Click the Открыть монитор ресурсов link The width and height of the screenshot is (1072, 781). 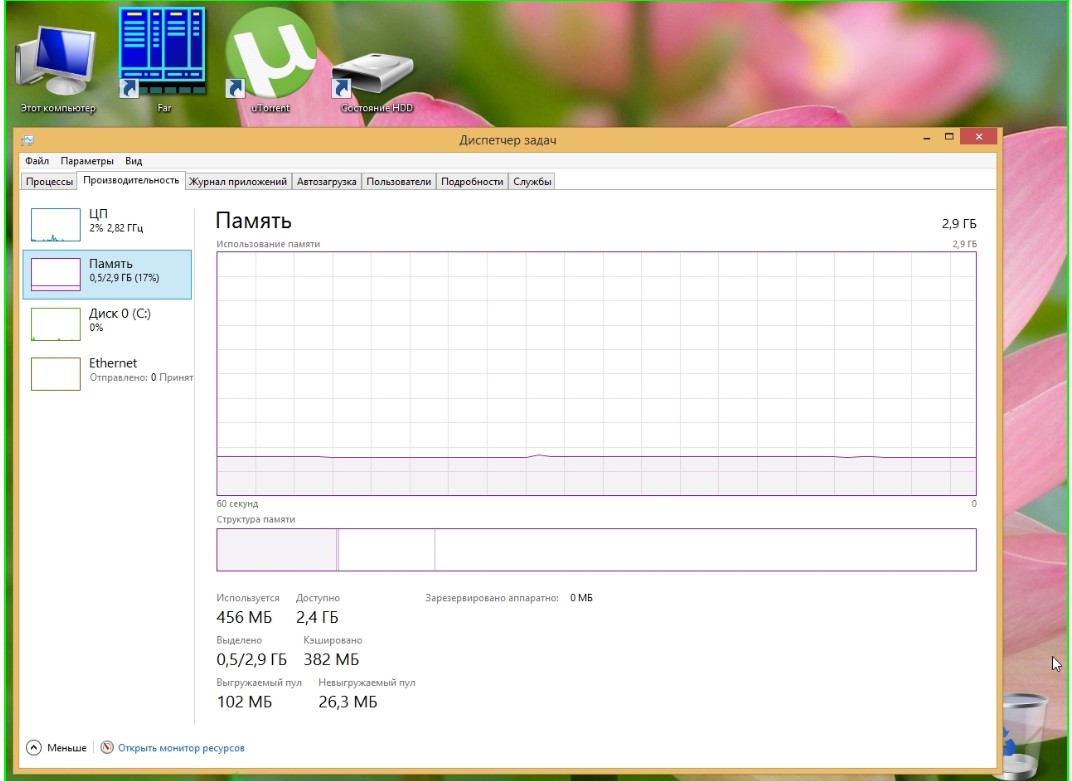[x=181, y=748]
